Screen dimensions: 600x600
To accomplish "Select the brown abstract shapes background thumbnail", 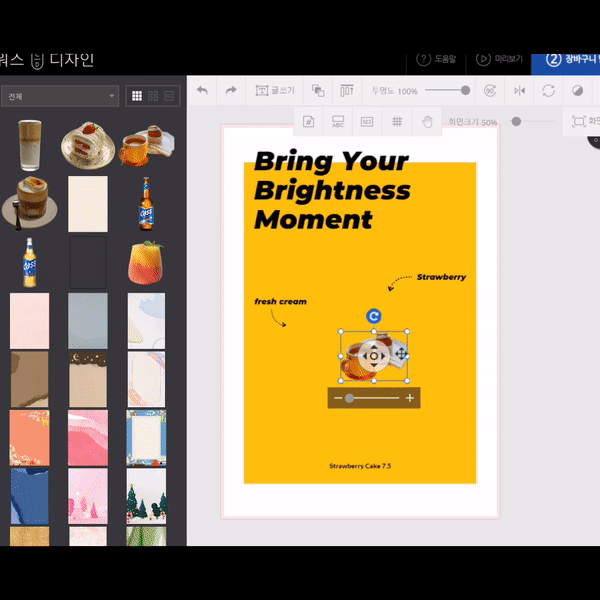I will 29,379.
